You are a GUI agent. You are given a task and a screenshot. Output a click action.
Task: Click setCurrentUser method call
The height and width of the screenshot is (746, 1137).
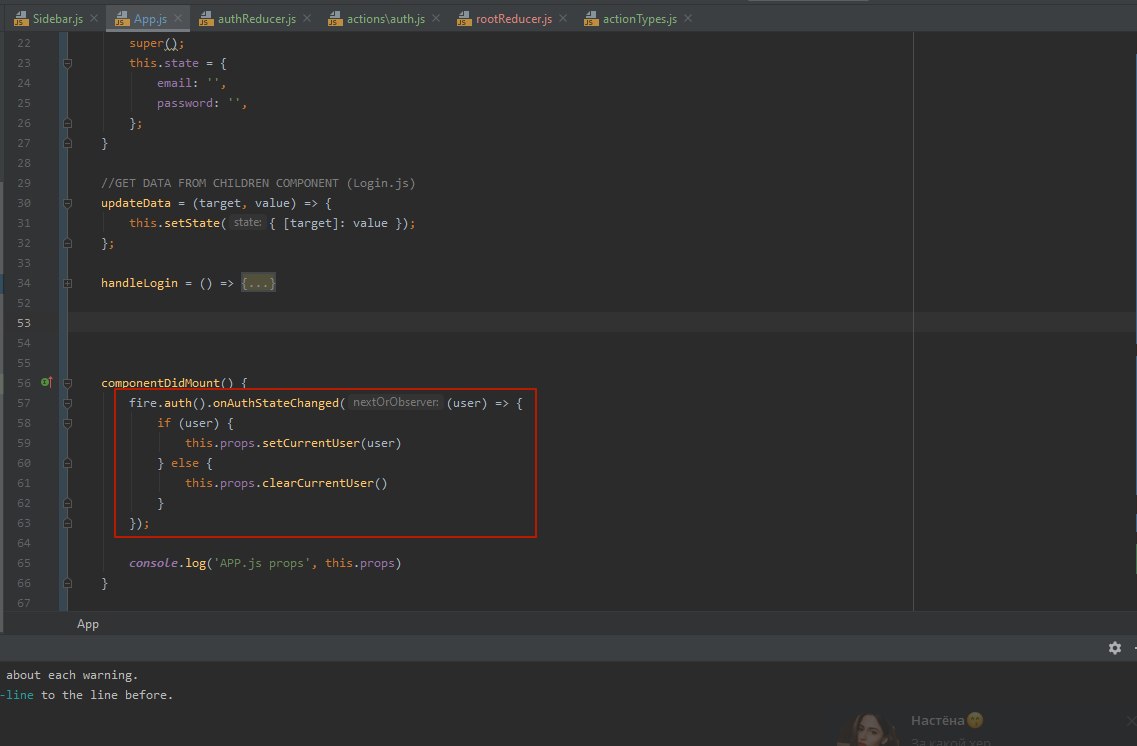click(310, 443)
